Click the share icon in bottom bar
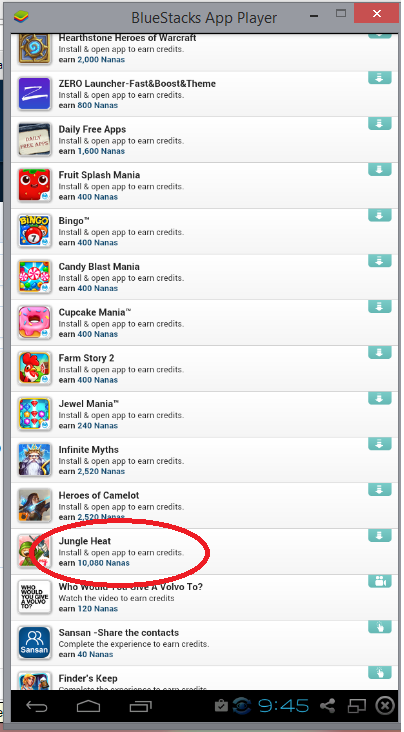The image size is (404, 732). tap(328, 706)
